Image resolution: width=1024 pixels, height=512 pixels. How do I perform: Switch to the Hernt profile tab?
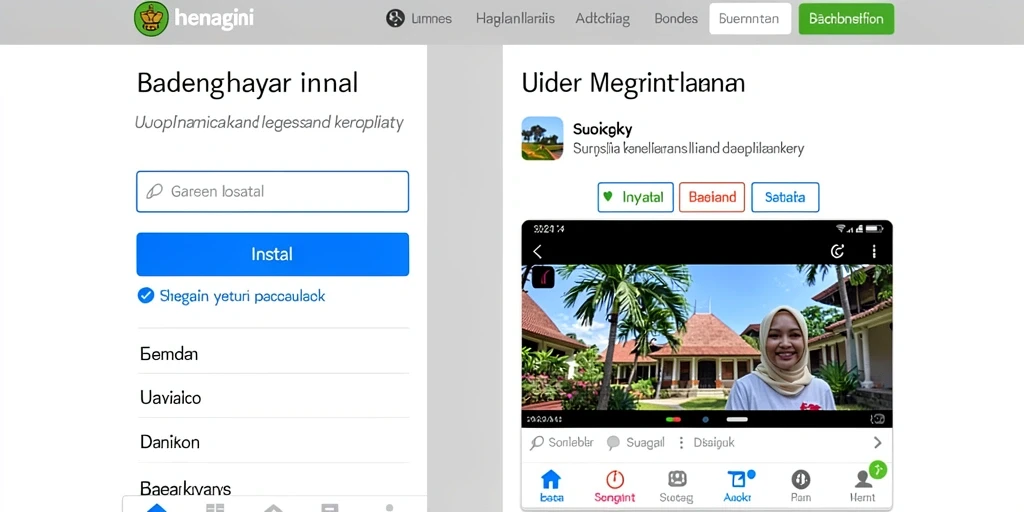pos(863,487)
